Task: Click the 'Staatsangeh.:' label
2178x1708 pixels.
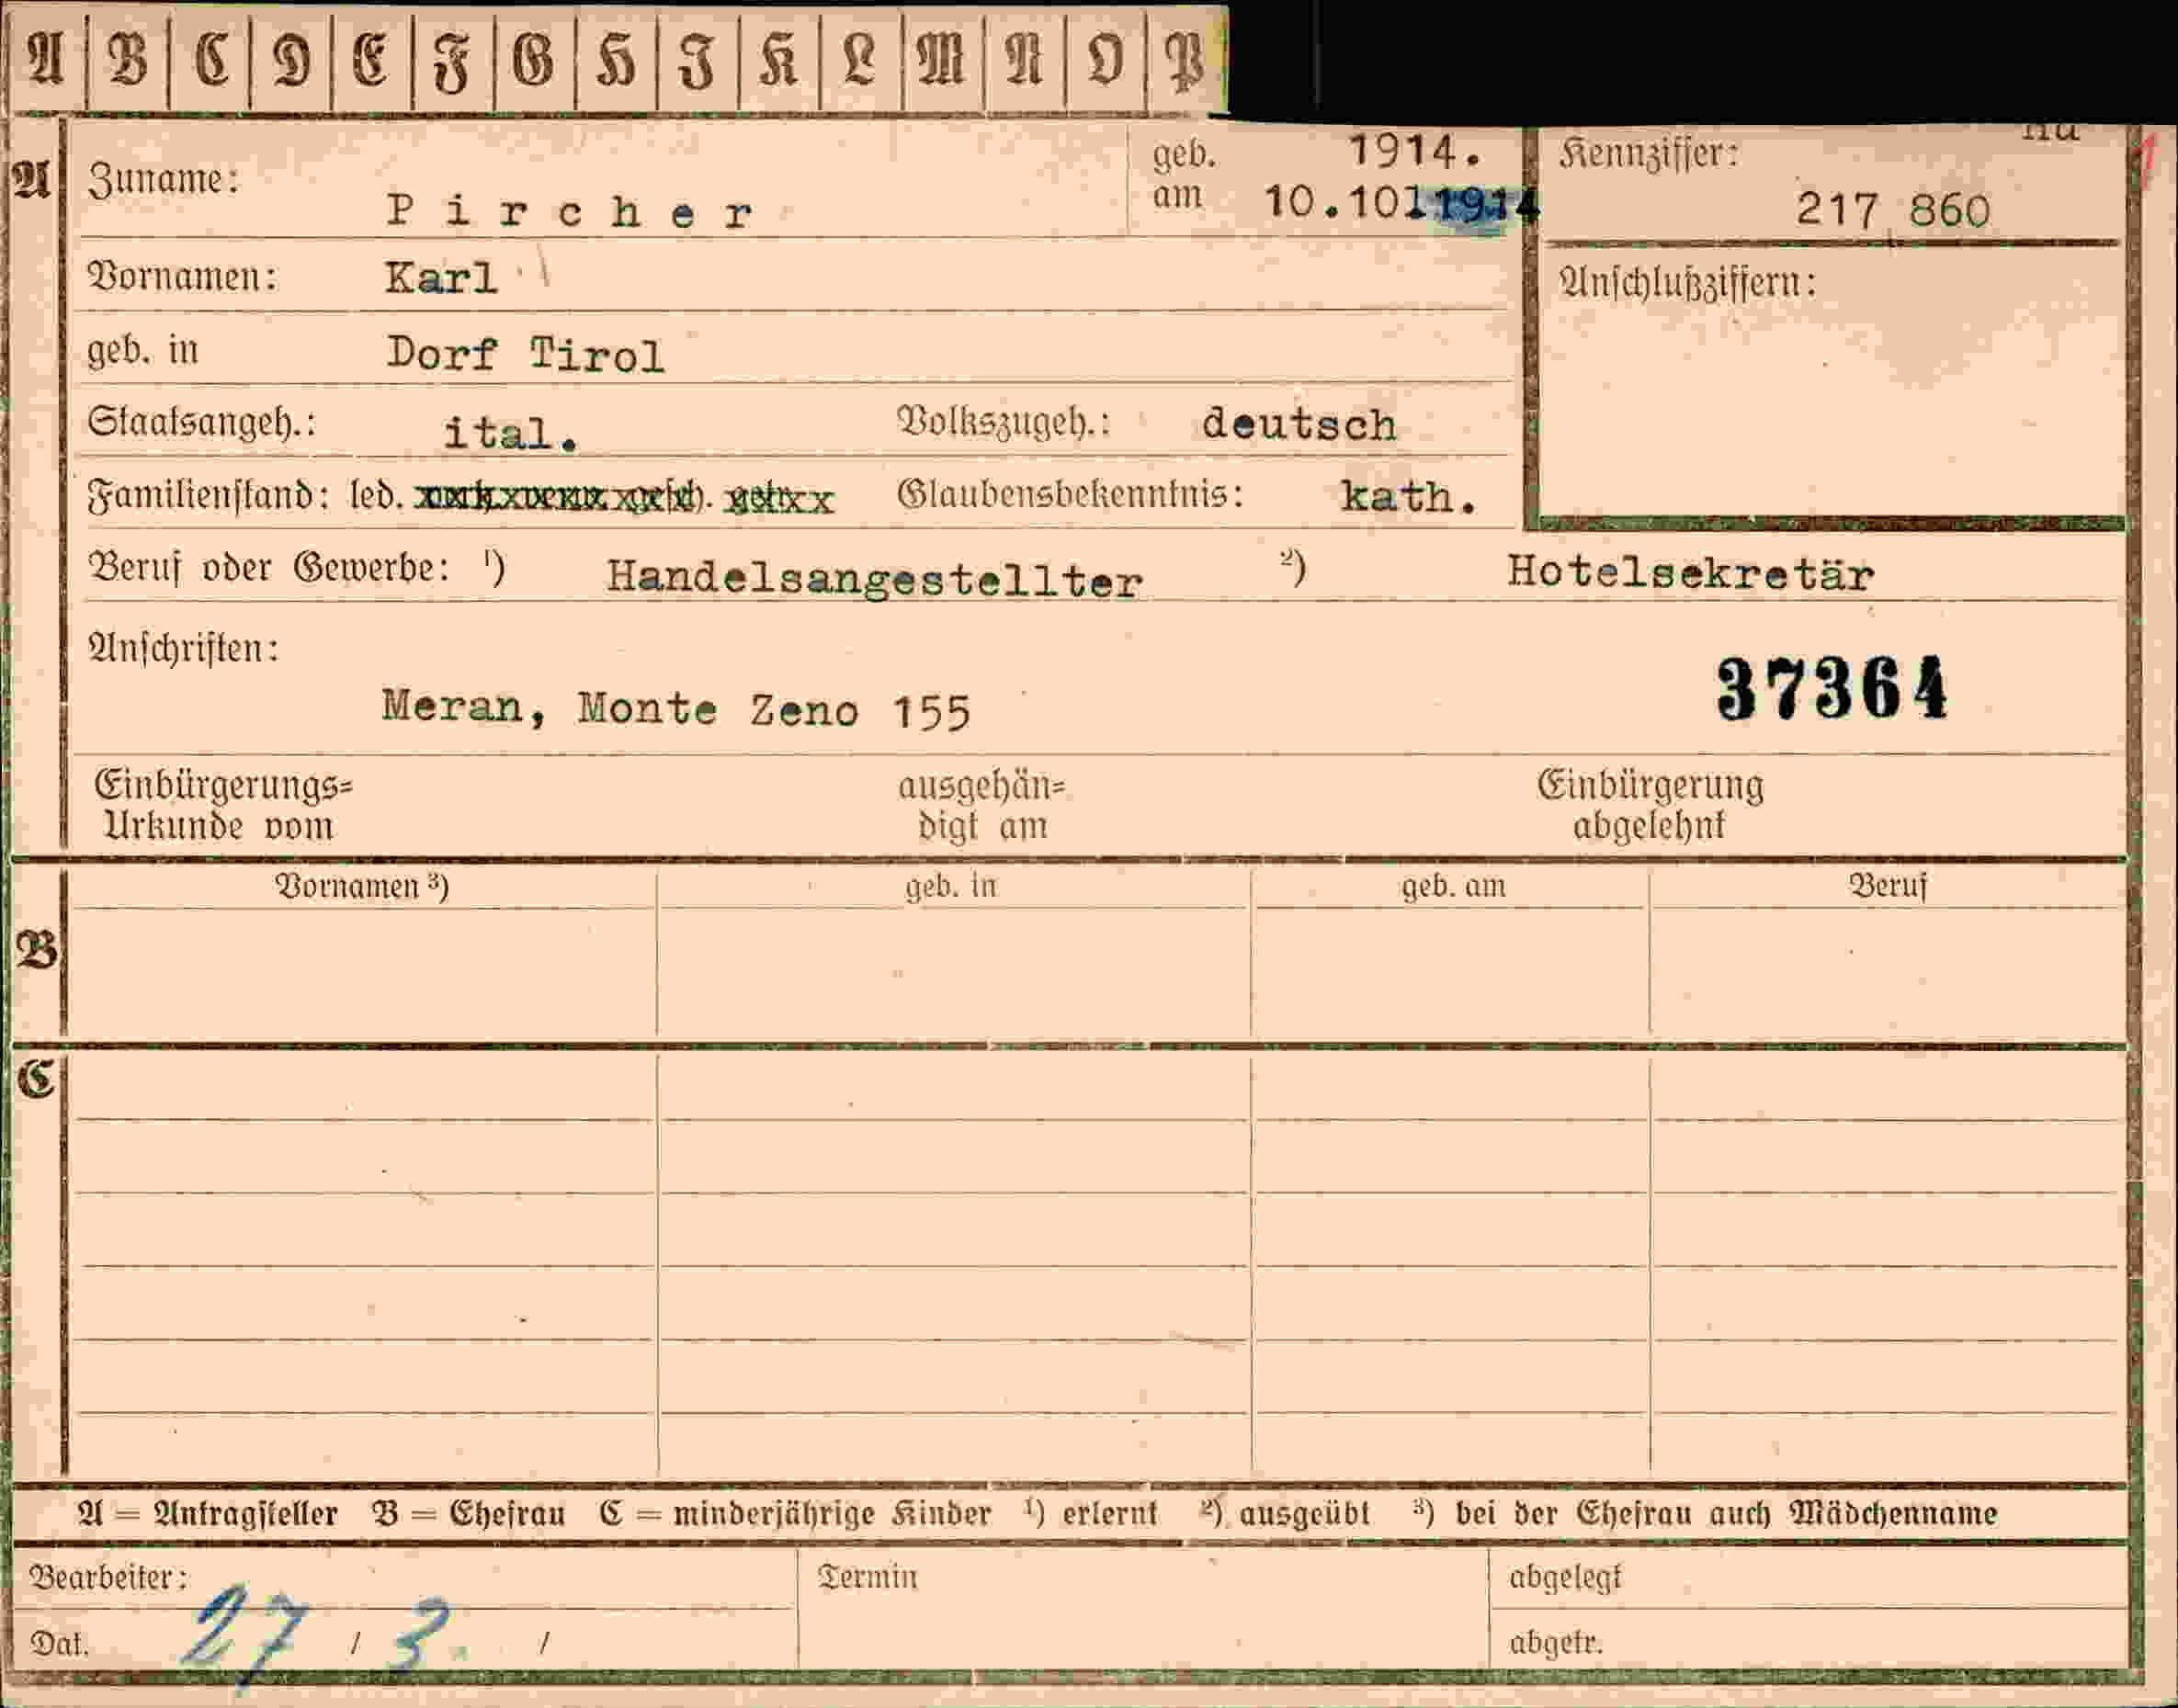Action: [201, 422]
